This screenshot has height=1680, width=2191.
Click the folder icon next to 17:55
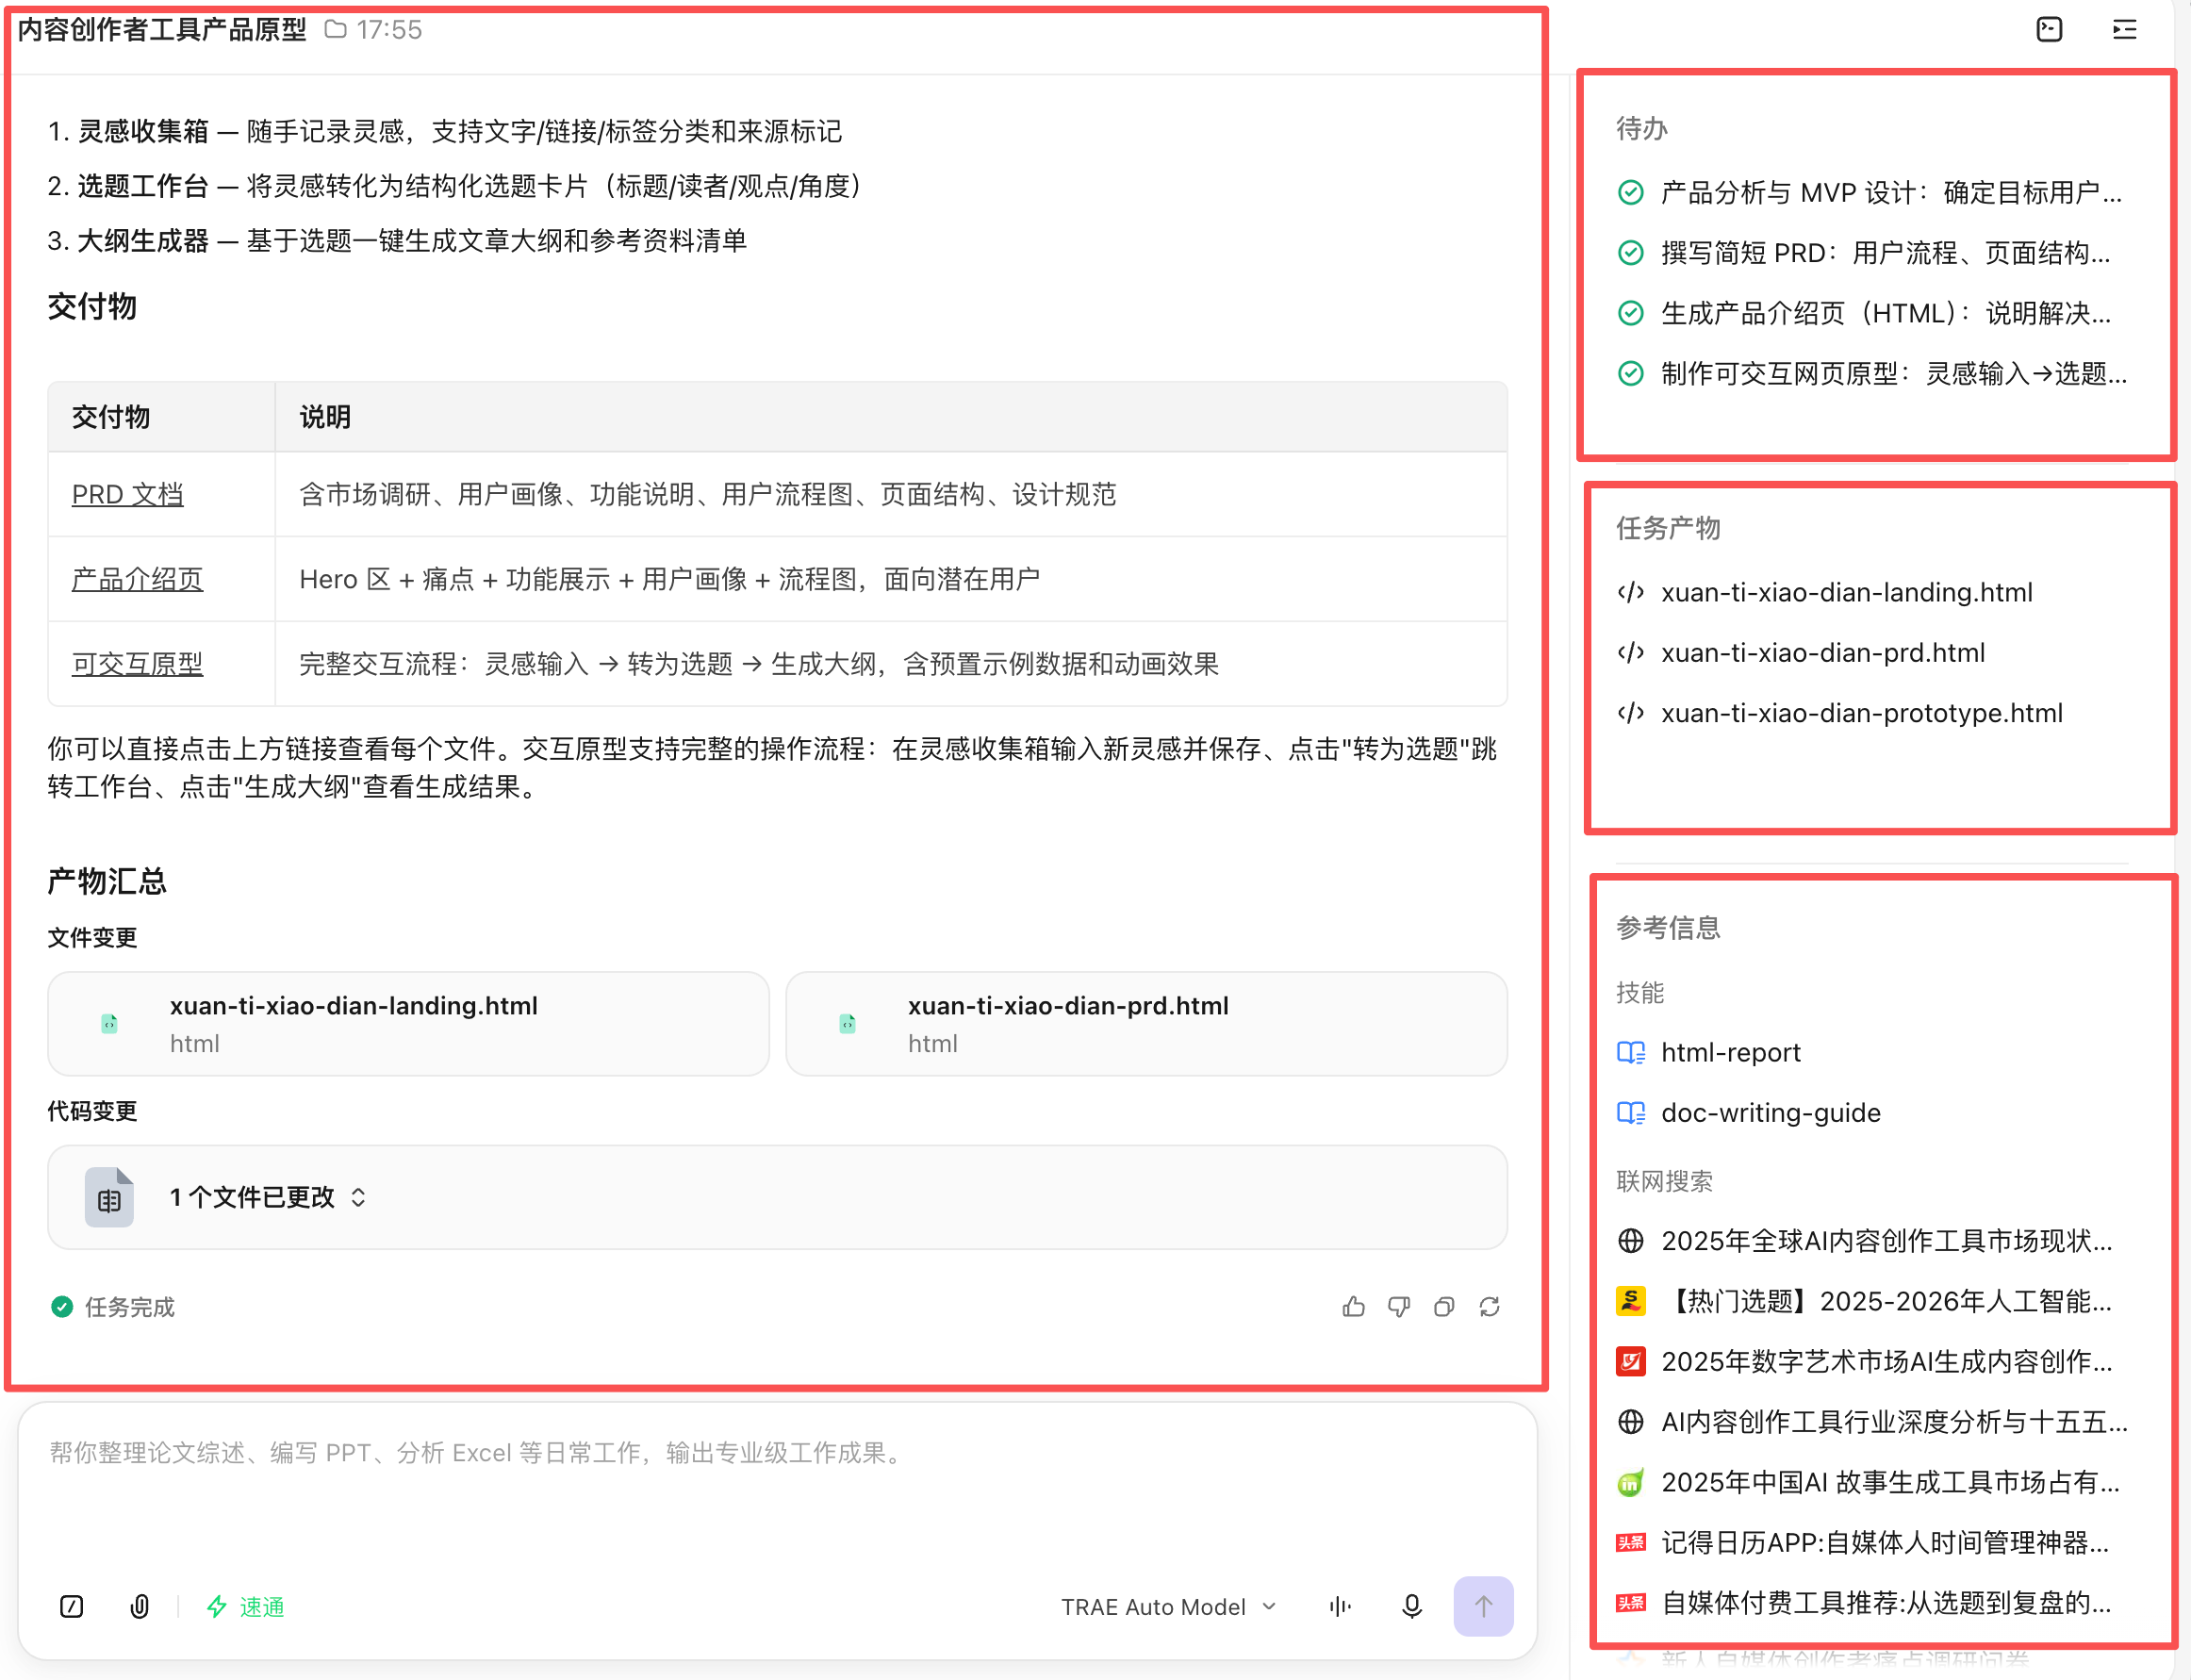(x=336, y=29)
